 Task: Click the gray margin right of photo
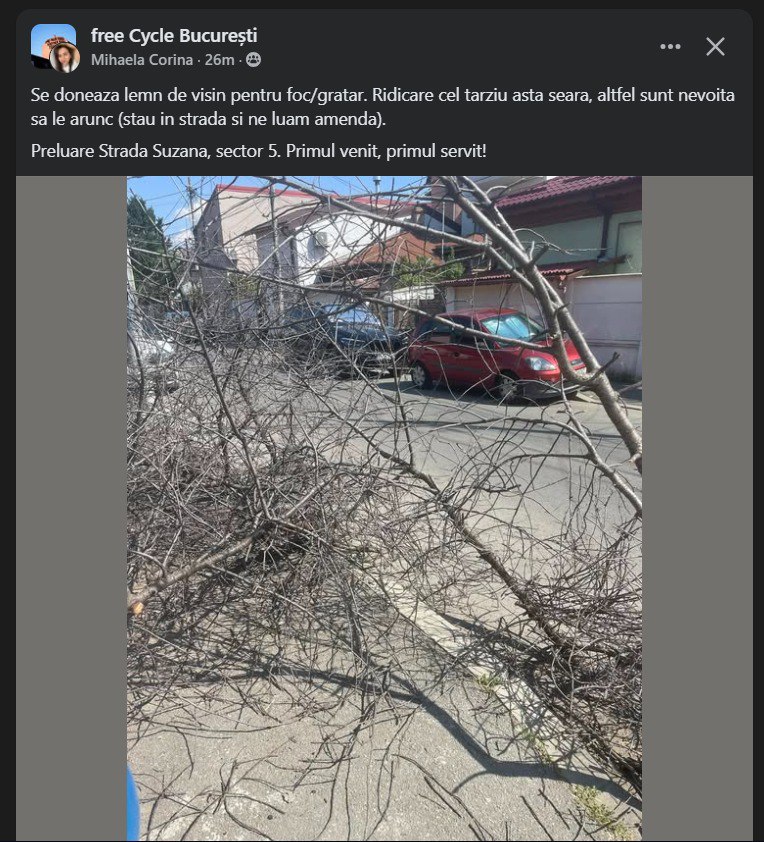697,508
